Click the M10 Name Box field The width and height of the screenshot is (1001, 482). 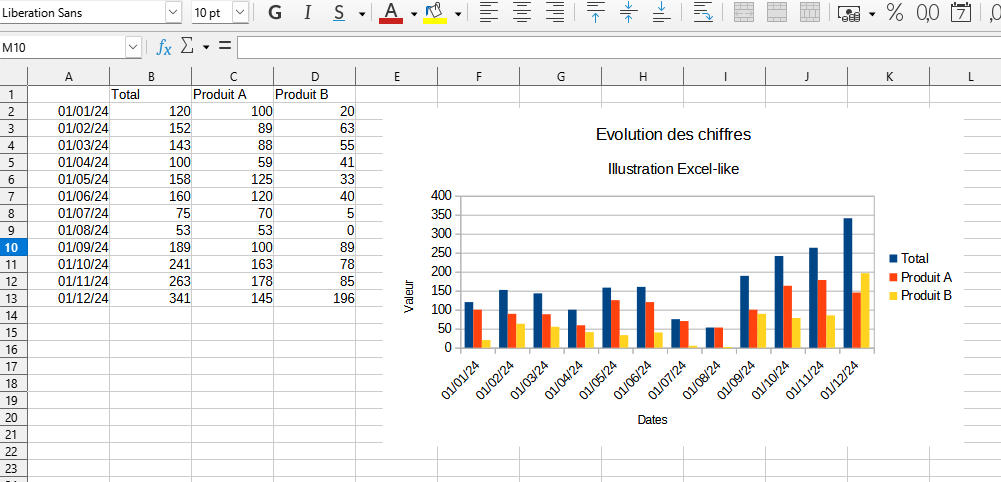coord(63,47)
